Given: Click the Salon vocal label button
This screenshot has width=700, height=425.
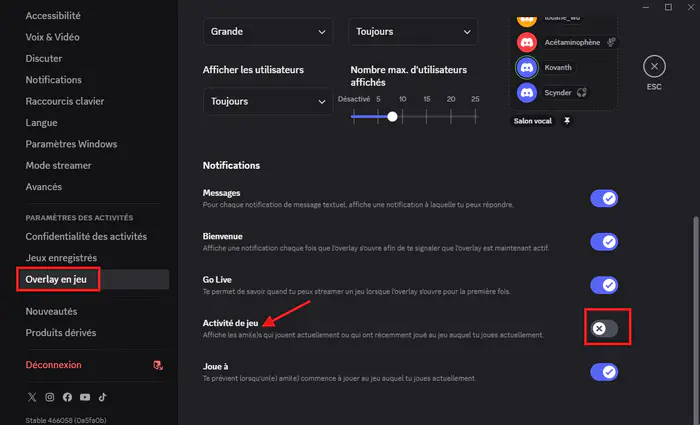Looking at the screenshot, I should point(533,121).
